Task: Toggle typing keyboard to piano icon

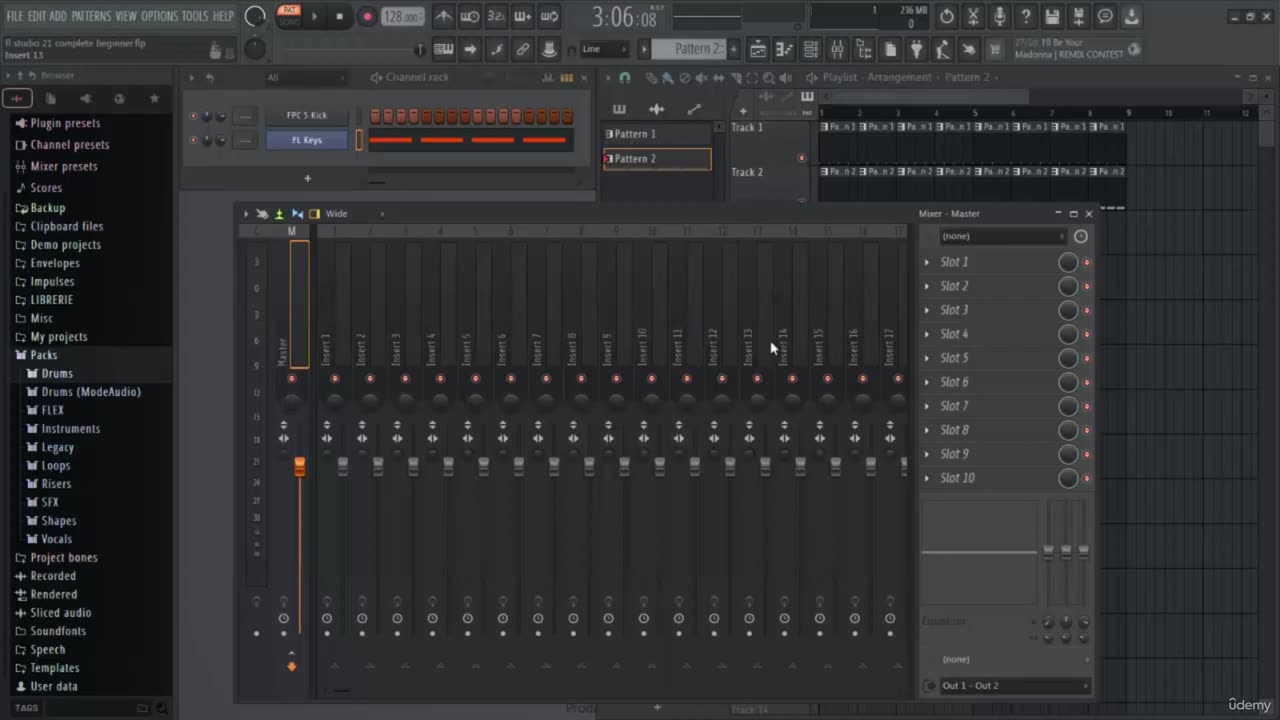Action: 444,49
